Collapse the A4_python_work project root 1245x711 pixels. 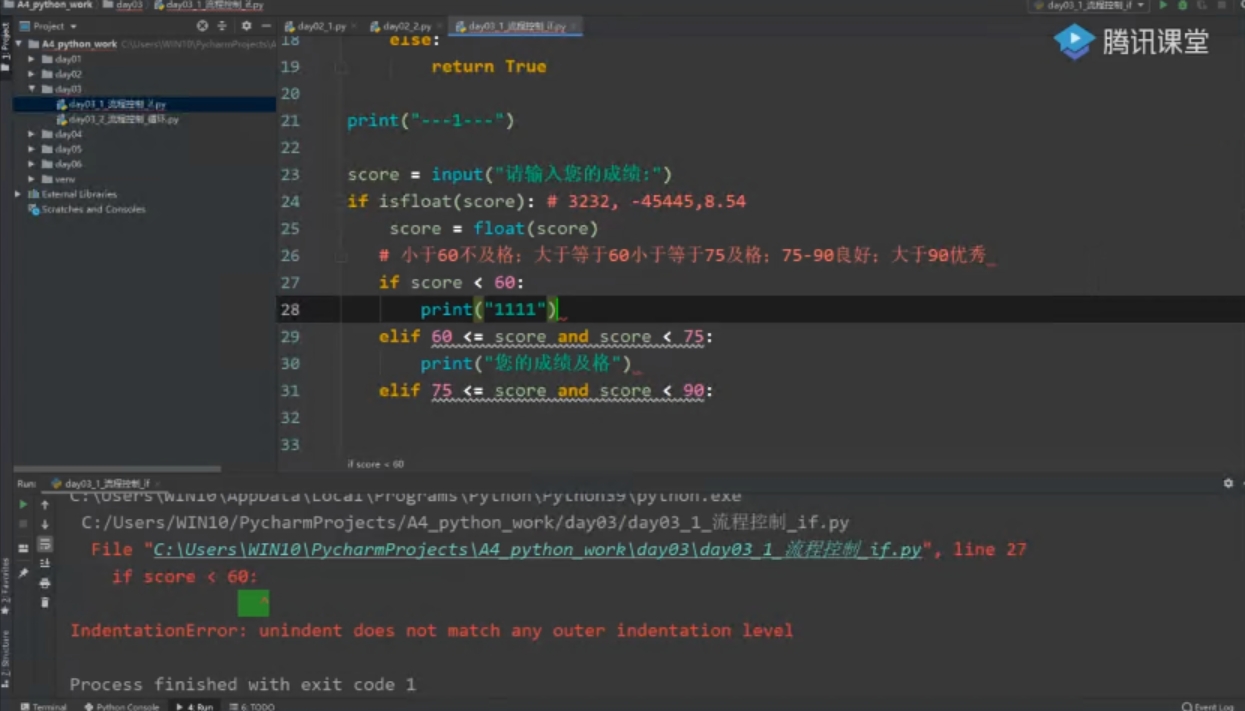pos(19,44)
